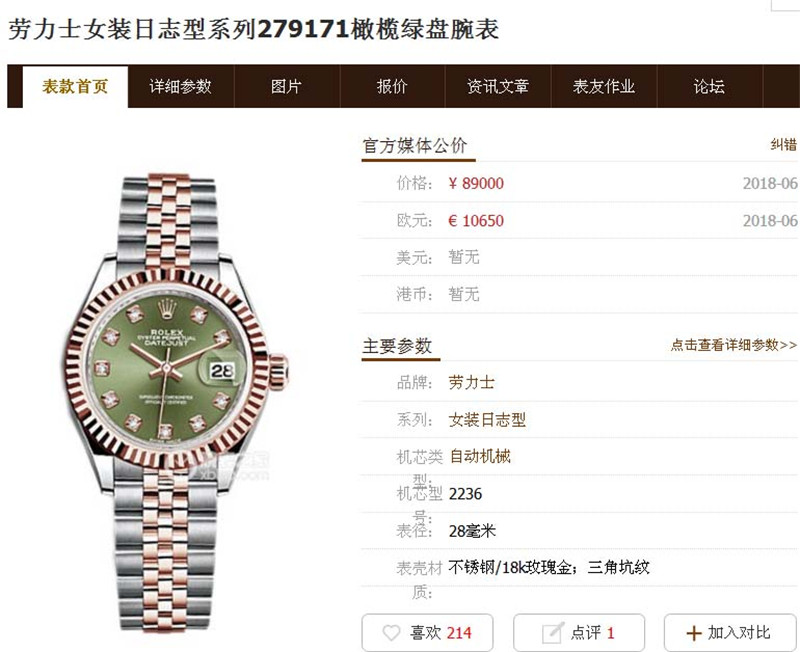The height and width of the screenshot is (652, 800).
Task: Go to the 资讯文章 tab
Action: 498,87
